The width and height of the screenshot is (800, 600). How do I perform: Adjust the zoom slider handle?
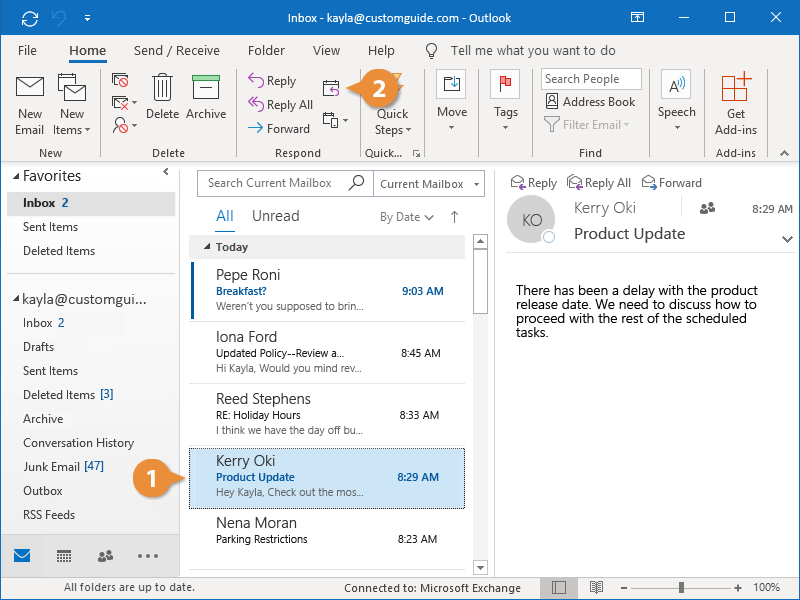[x=681, y=588]
